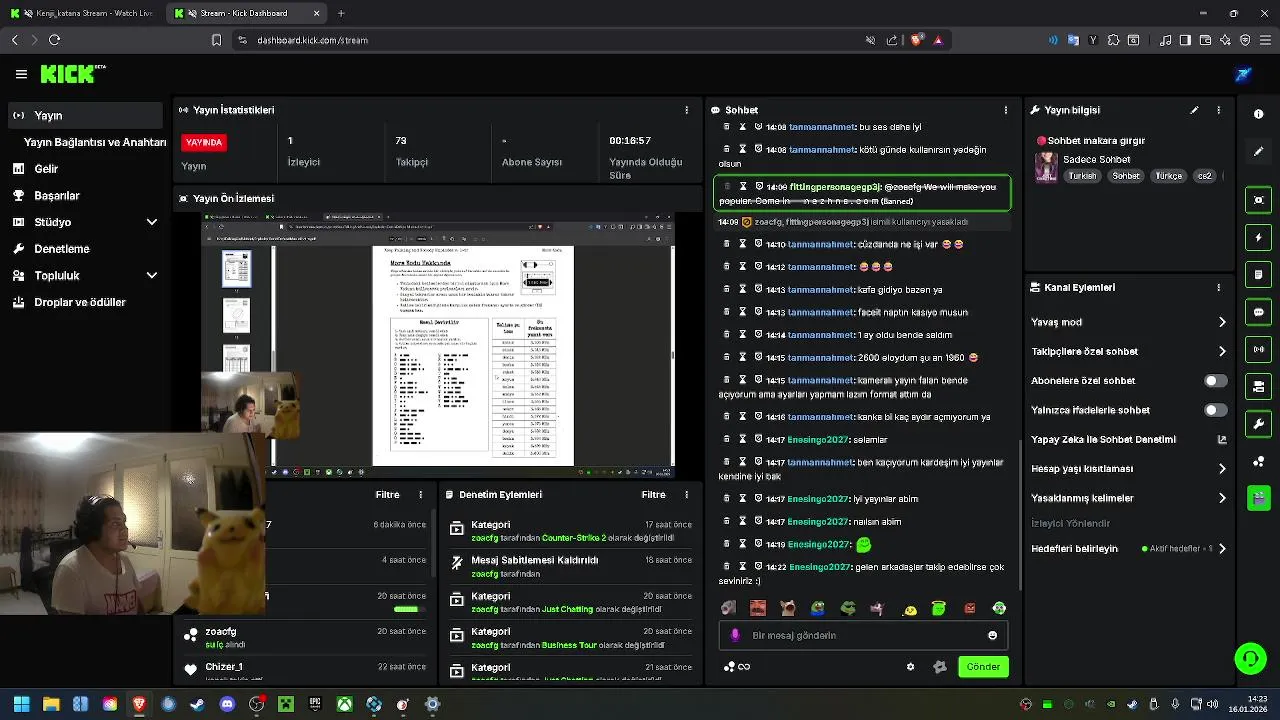The width and height of the screenshot is (1280, 720).
Task: Open Kanal Eylemleri three-dot menu
Action: [x=1218, y=287]
